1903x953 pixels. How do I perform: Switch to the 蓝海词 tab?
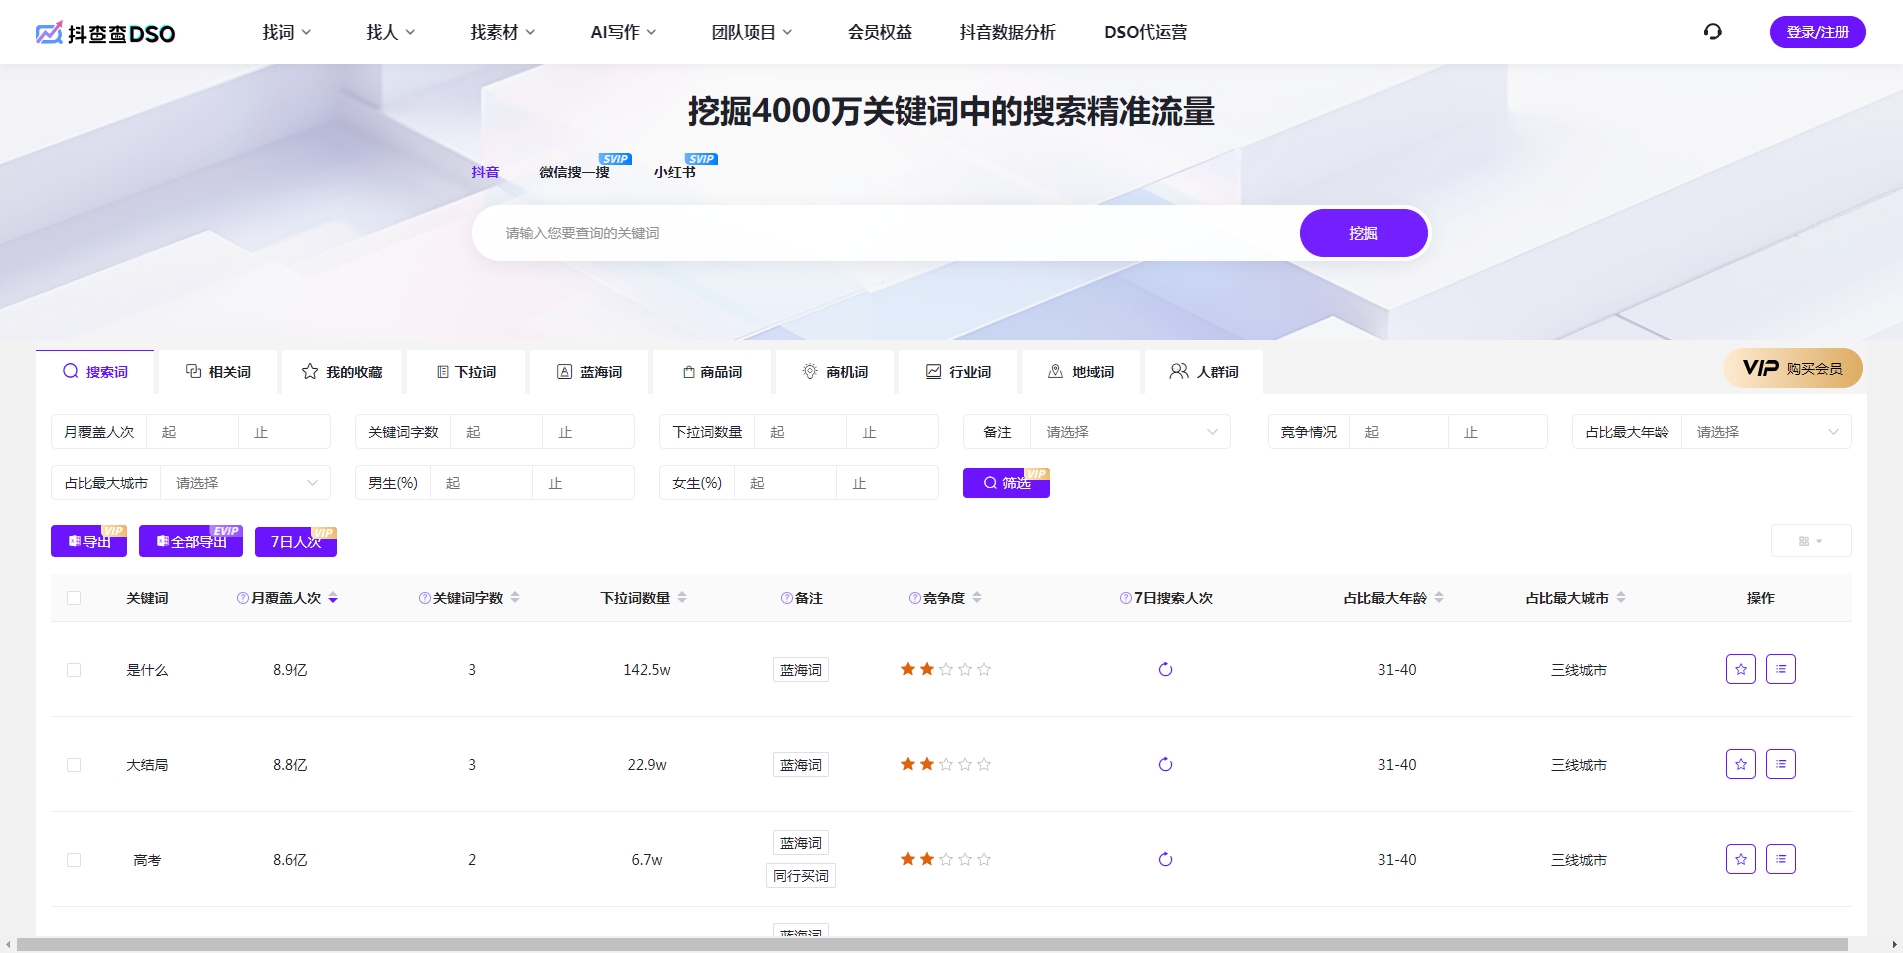[x=589, y=372]
